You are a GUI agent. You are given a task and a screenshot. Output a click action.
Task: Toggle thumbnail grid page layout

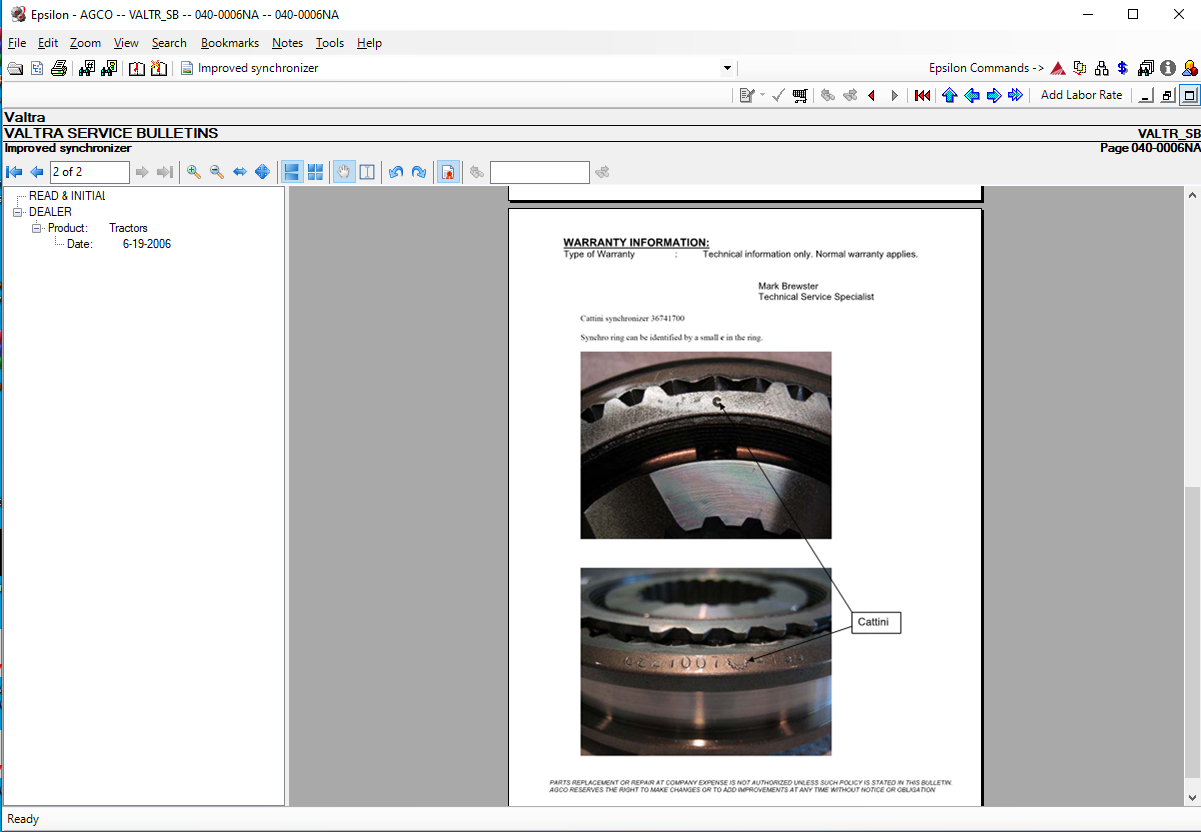coord(315,172)
